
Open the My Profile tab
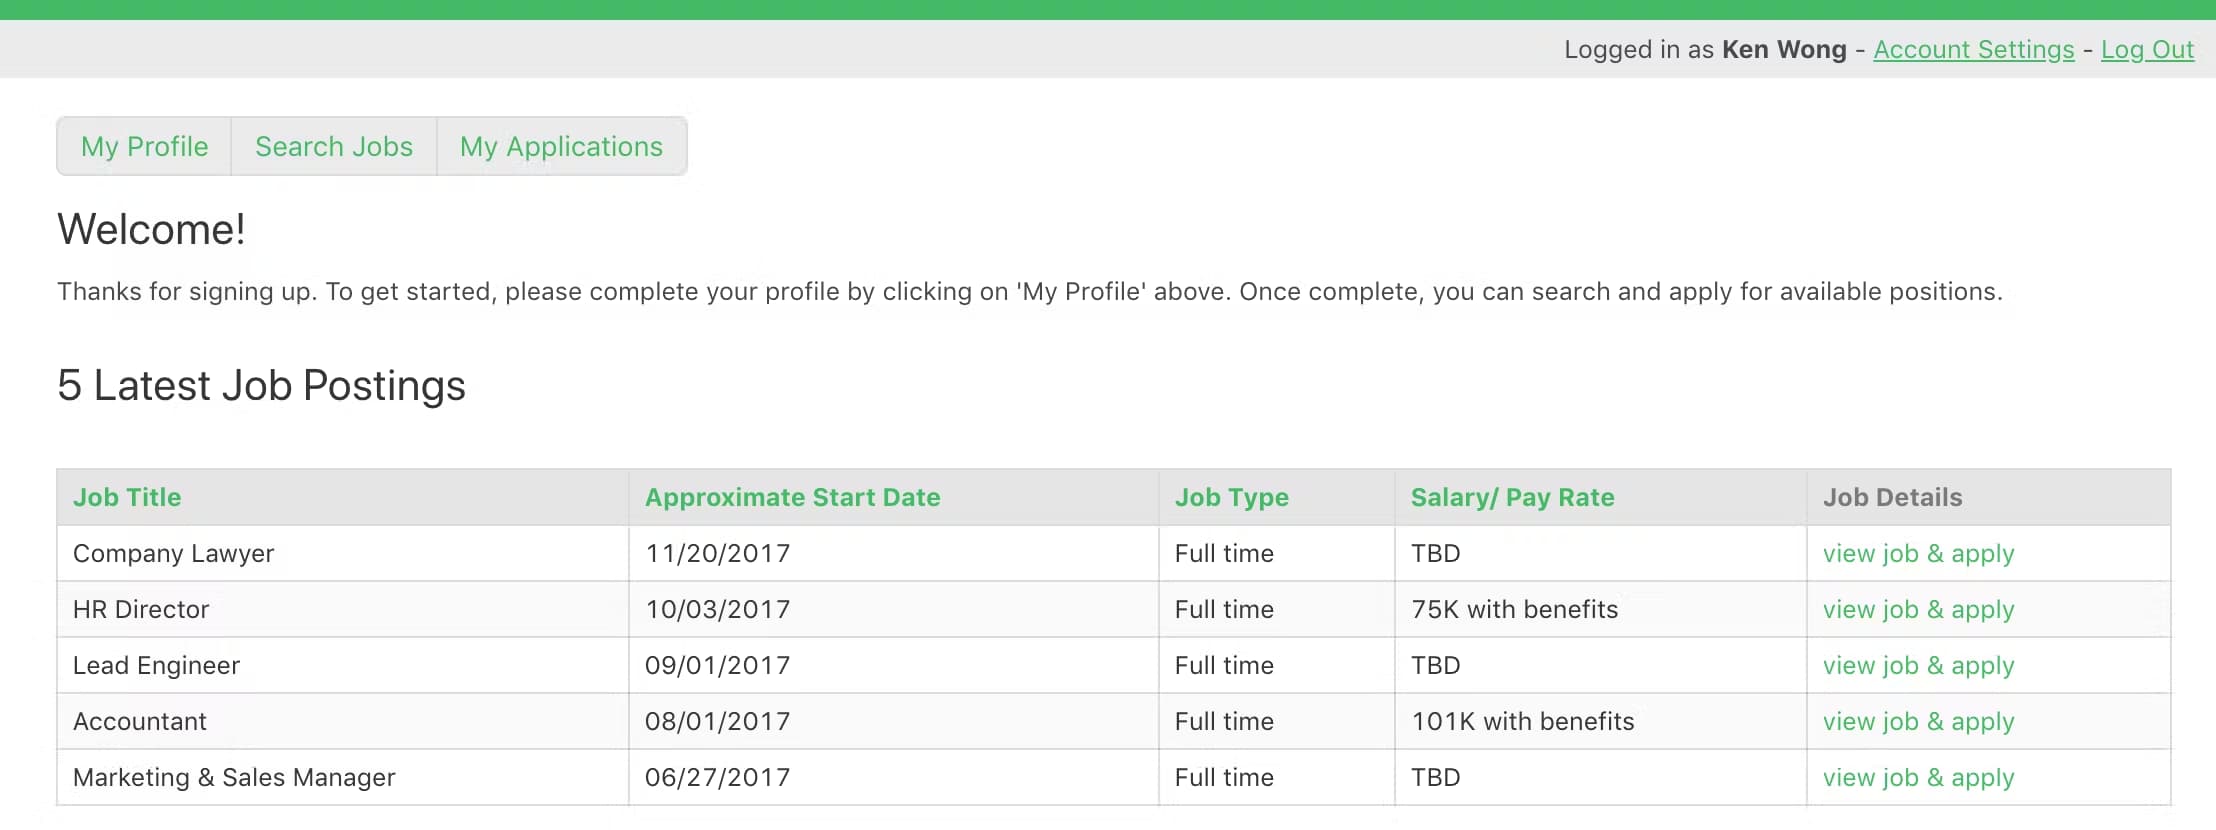(x=144, y=147)
